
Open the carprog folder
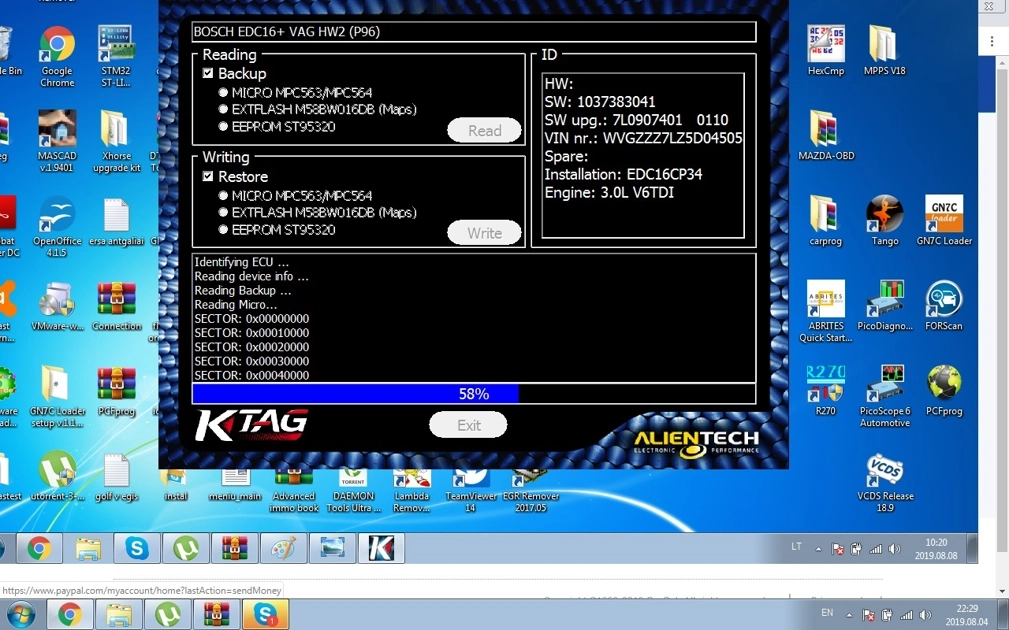point(826,221)
